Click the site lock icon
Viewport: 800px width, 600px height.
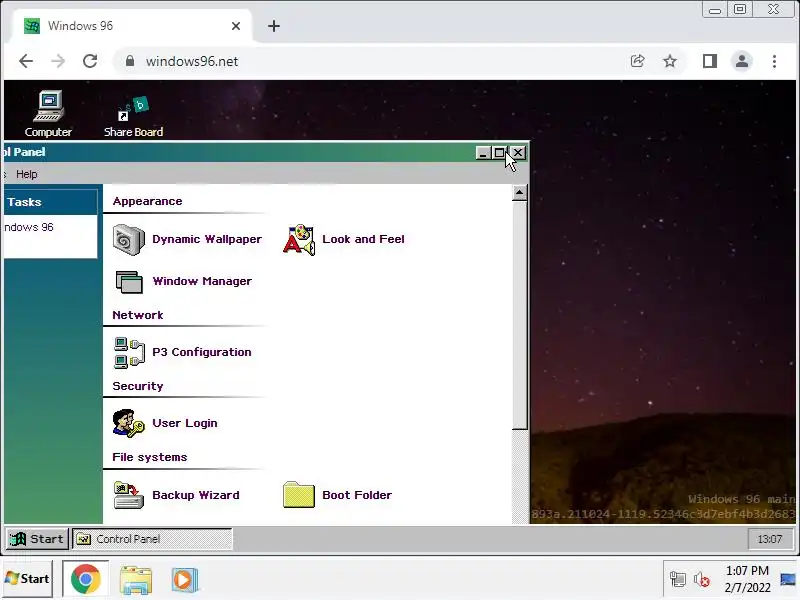click(130, 61)
